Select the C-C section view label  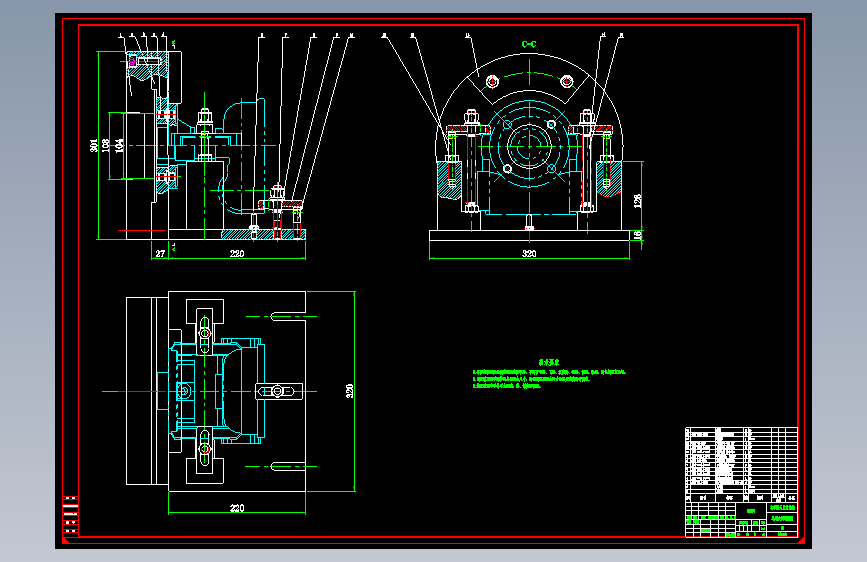(x=529, y=44)
